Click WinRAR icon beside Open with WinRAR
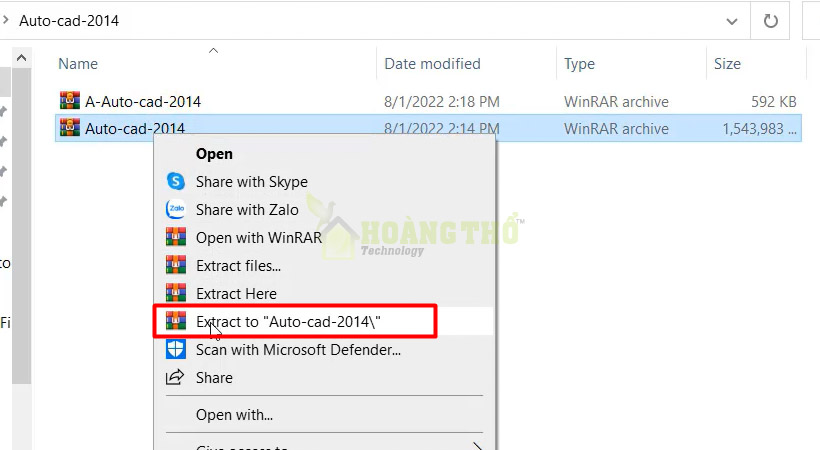Screen dimensions: 820x450 [176, 237]
